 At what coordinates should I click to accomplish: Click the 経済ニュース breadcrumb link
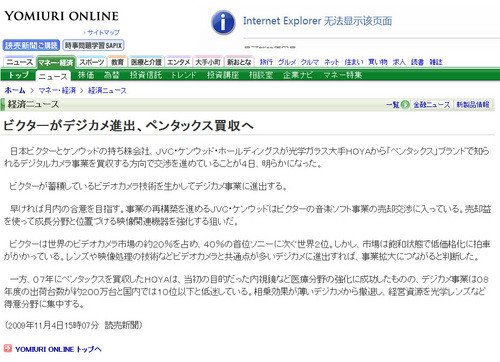(107, 90)
